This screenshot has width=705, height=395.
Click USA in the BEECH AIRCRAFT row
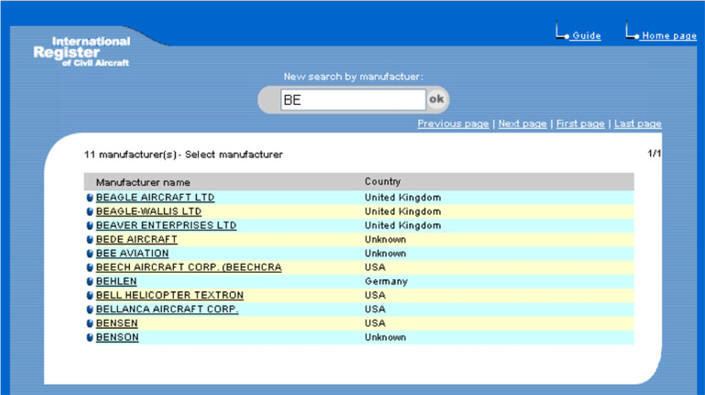coord(375,267)
